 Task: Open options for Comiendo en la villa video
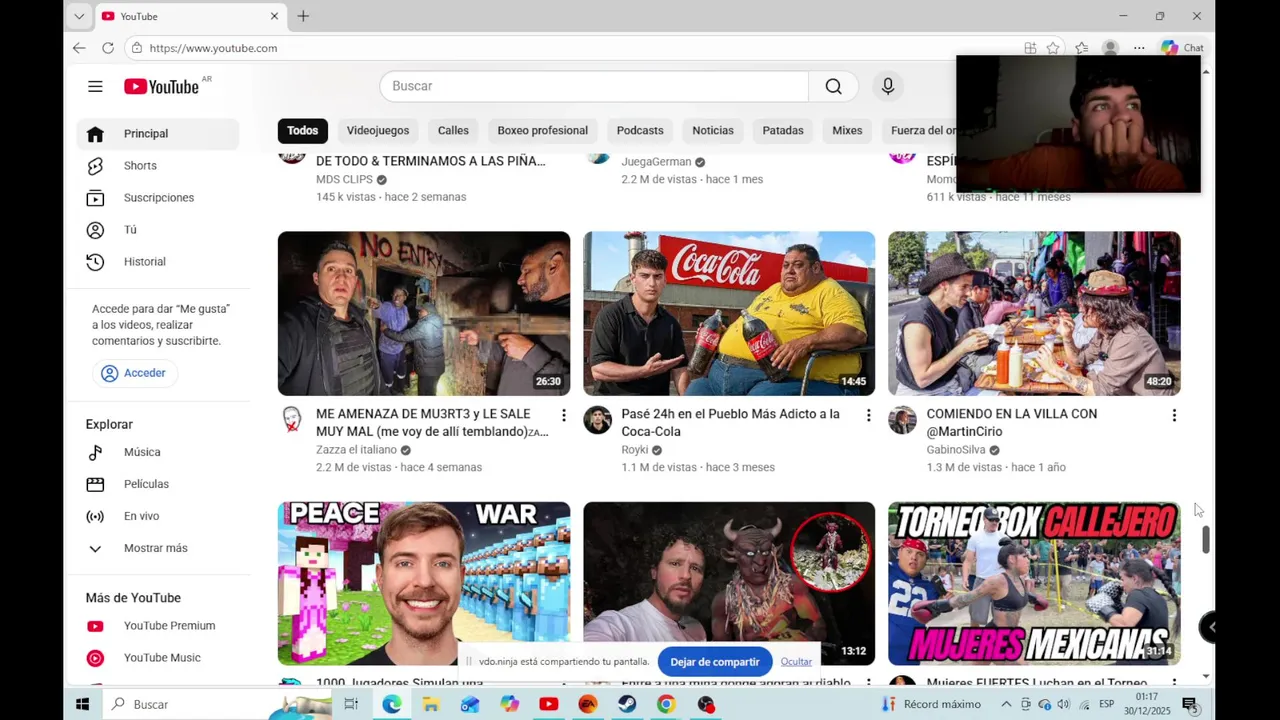(x=1174, y=415)
